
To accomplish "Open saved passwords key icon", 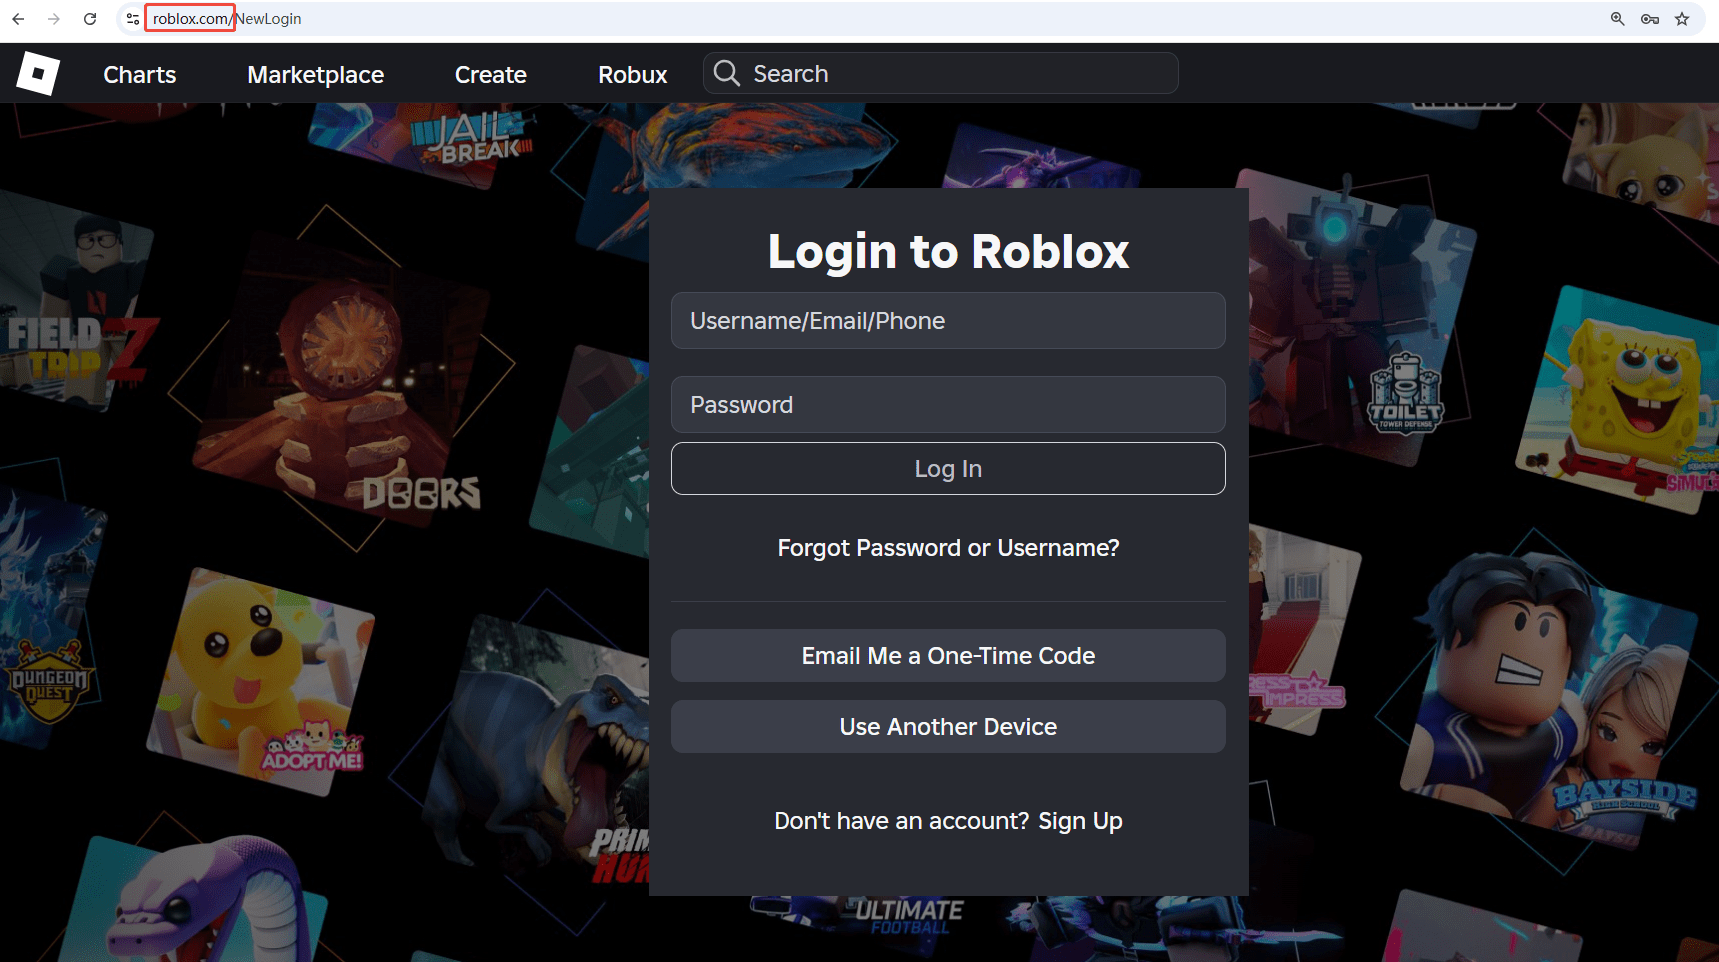I will 1650,19.
